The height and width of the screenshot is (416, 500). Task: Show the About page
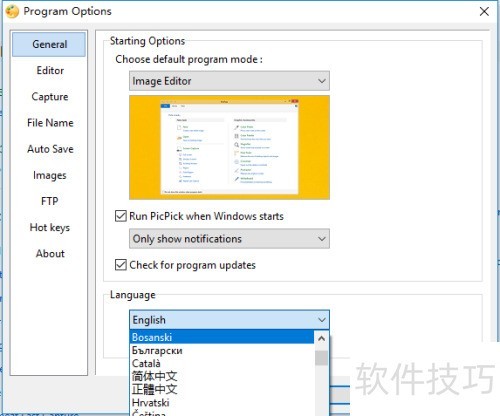[x=50, y=254]
